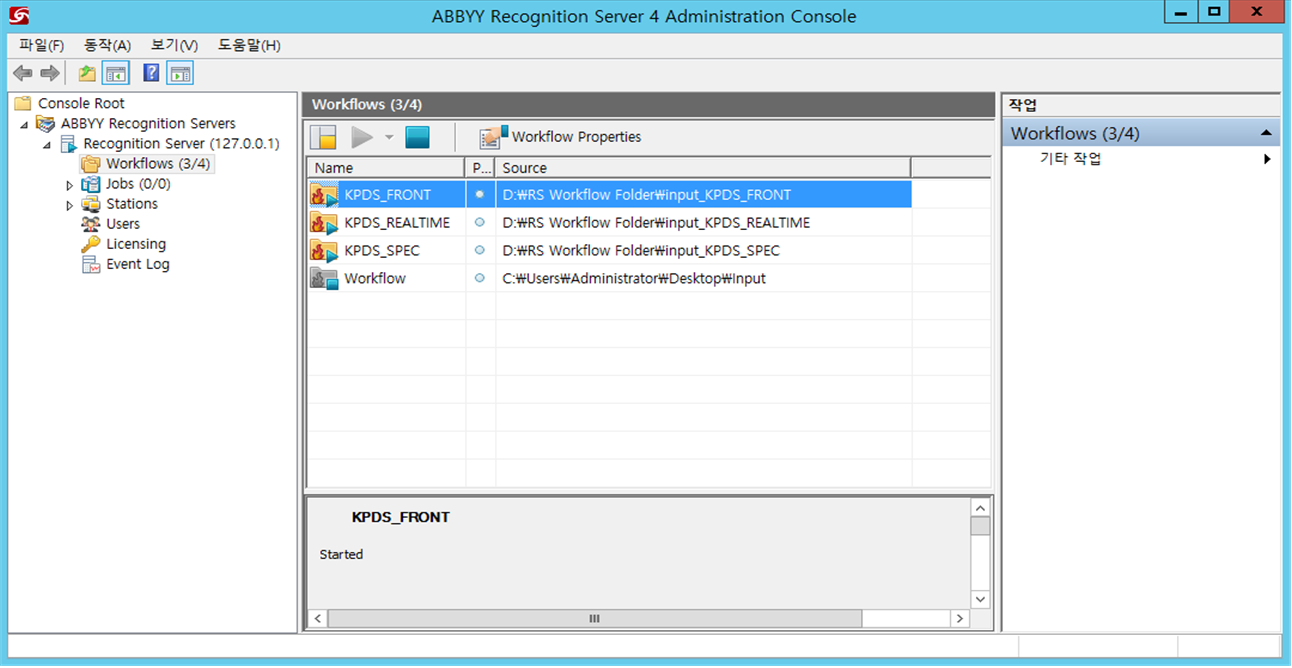Click the 기타 작업 action item

[1071, 159]
